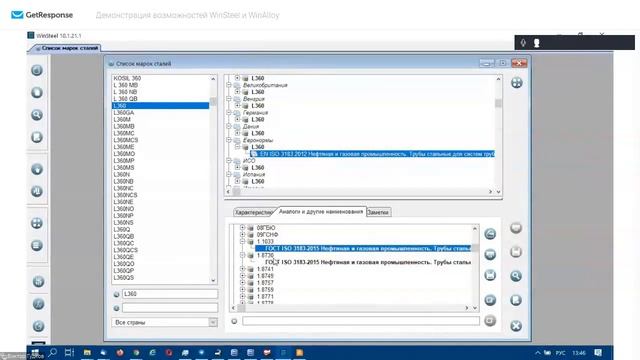Viewport: 640px width, 360px height.
Task: Open File Explorer from the taskbar
Action: tap(87, 352)
